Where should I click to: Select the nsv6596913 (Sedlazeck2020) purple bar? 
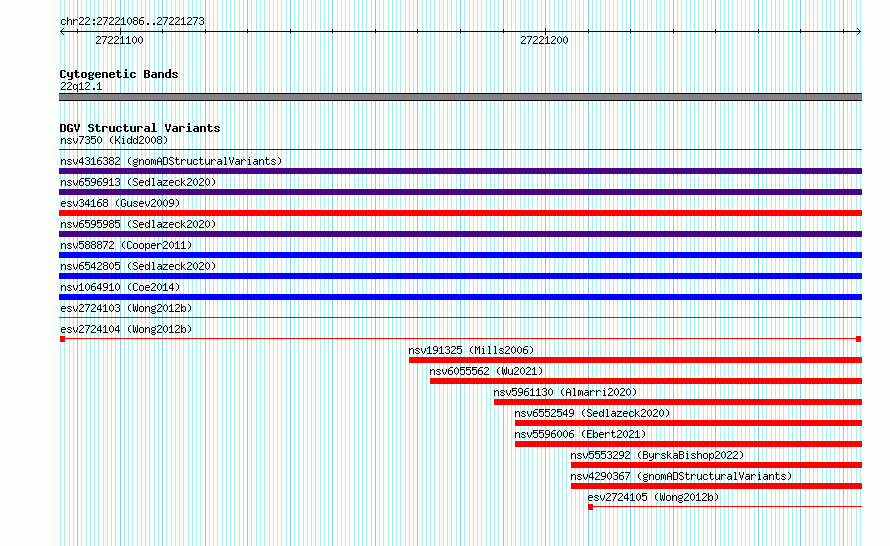460,192
